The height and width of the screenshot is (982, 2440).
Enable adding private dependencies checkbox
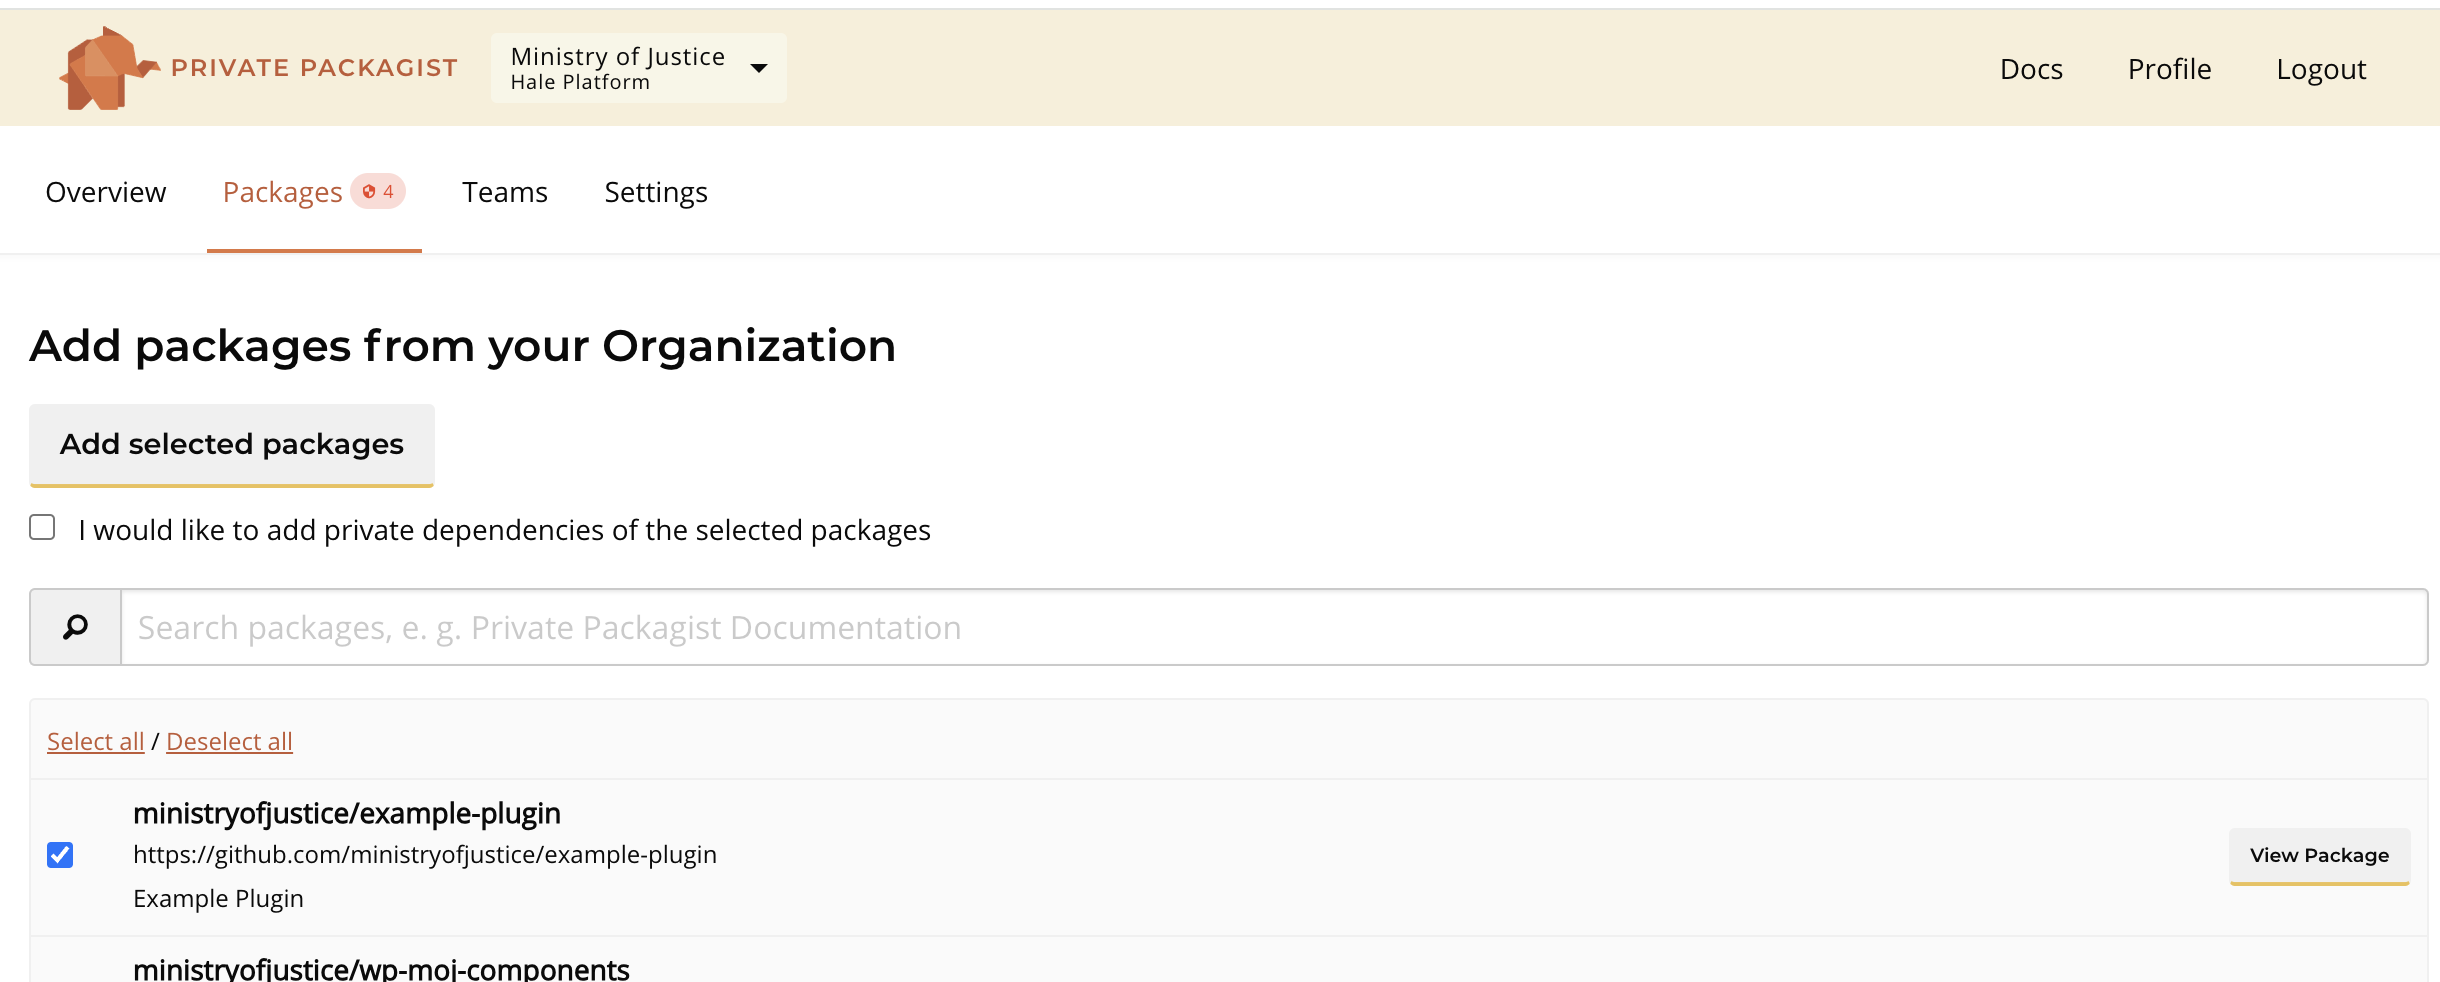coord(42,527)
